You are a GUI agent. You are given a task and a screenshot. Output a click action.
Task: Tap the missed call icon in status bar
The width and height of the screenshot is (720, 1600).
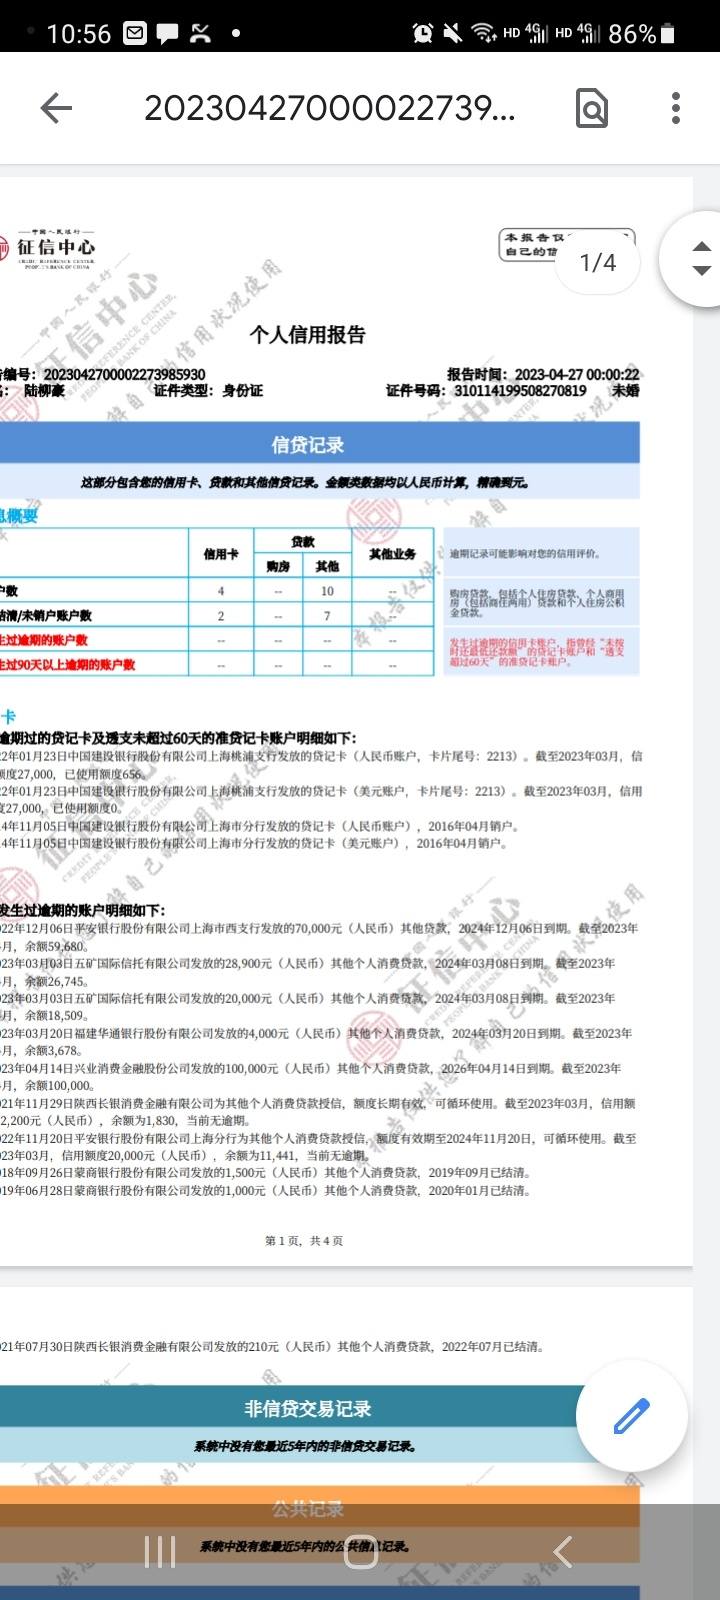pyautogui.click(x=200, y=33)
